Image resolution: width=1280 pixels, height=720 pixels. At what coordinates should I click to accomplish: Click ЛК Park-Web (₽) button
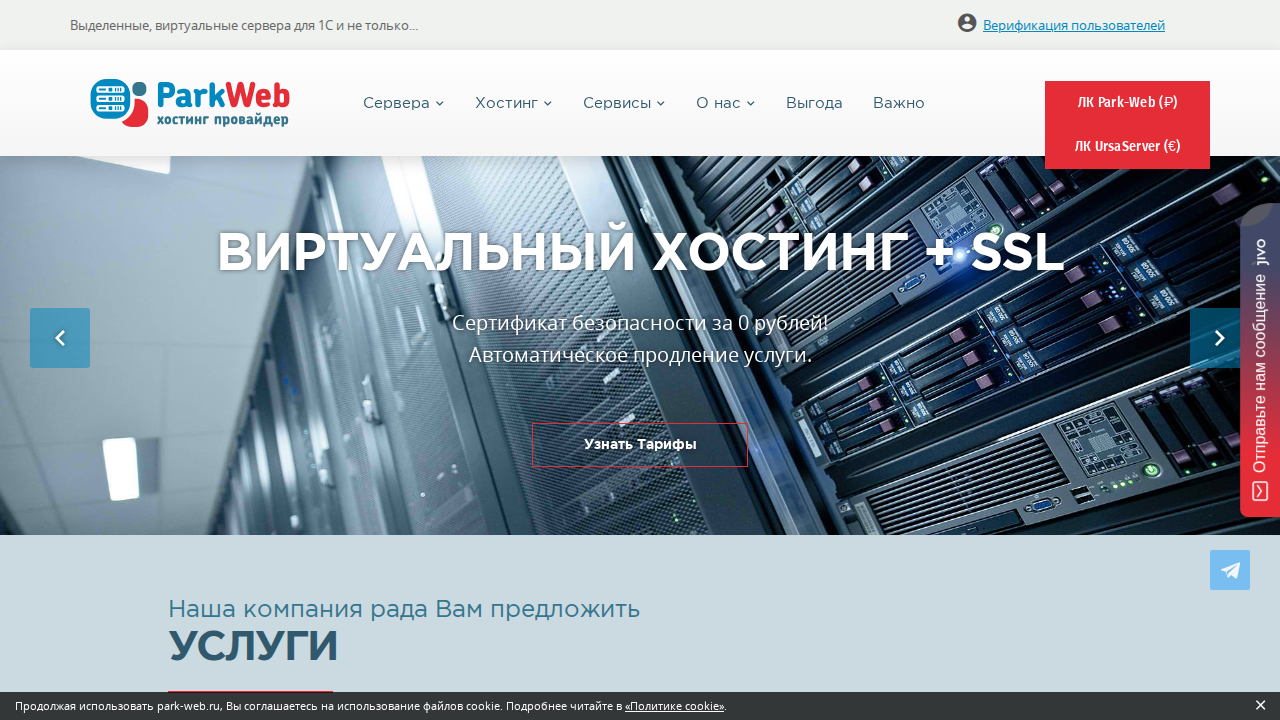pyautogui.click(x=1127, y=102)
